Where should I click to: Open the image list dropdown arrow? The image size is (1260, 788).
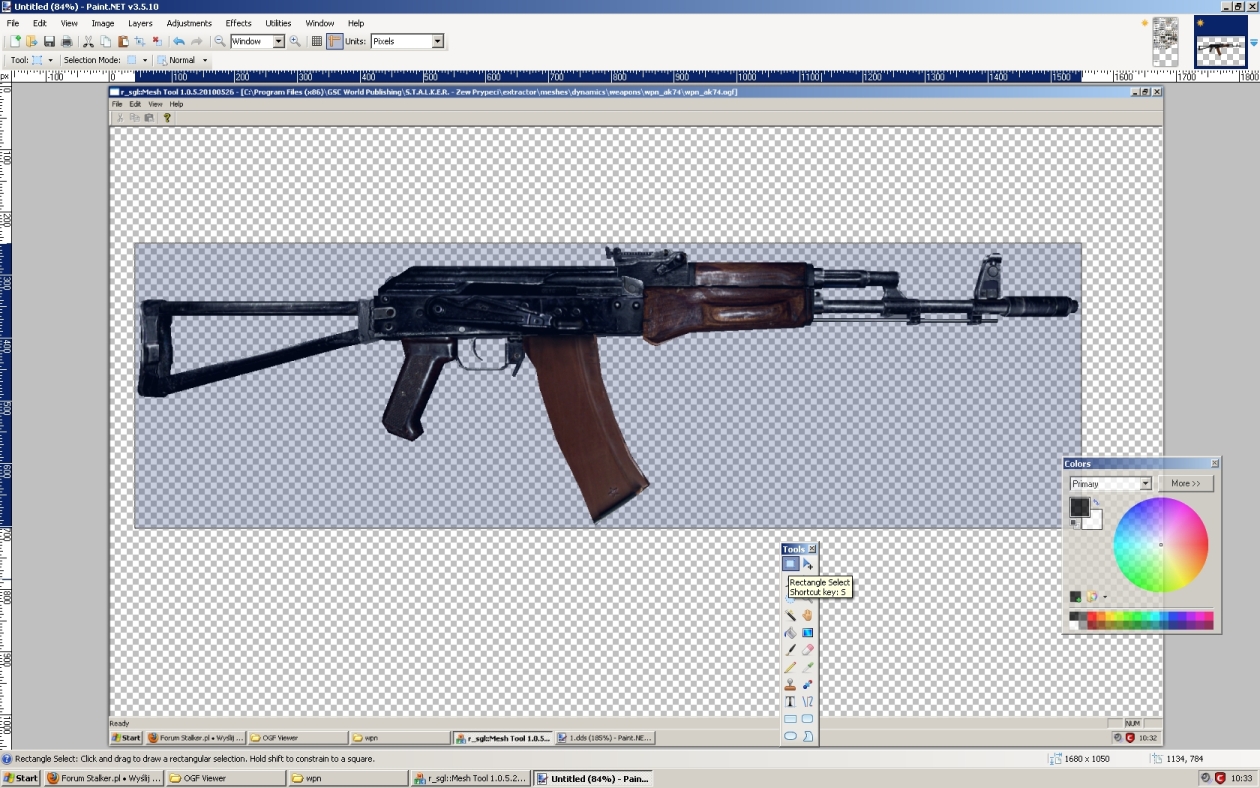pyautogui.click(x=1254, y=42)
